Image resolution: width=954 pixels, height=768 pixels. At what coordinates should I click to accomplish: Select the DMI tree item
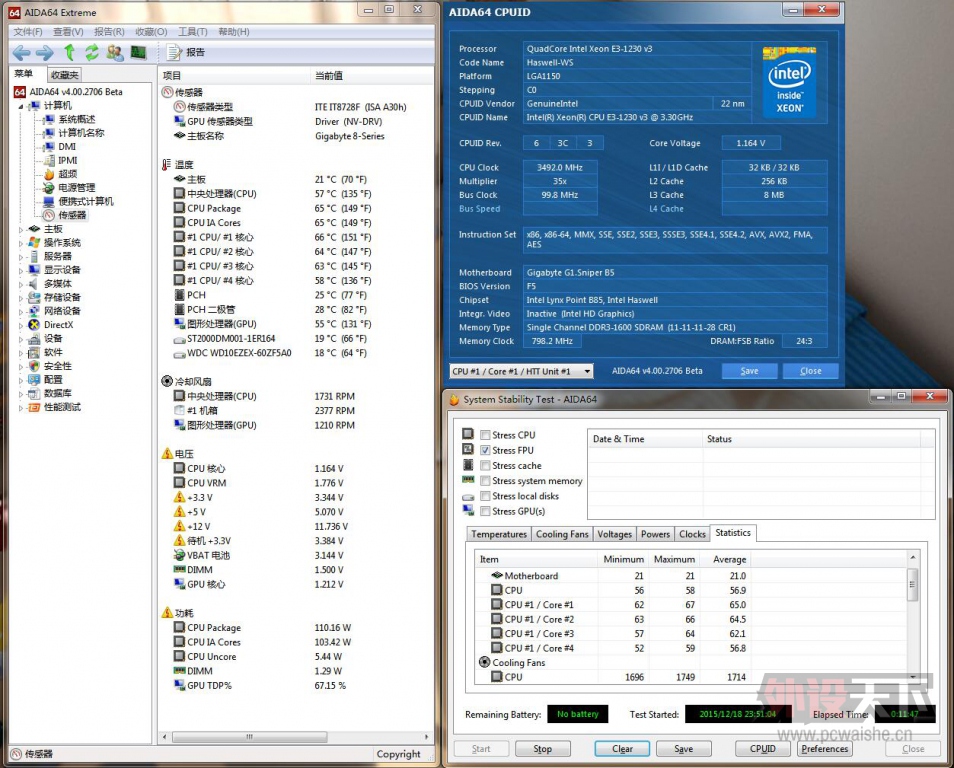[x=67, y=147]
